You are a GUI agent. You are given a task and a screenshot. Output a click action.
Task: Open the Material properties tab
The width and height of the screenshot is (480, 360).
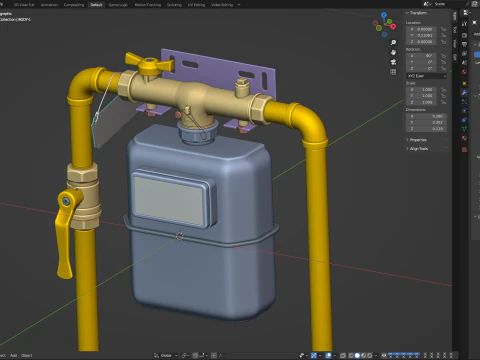464,138
